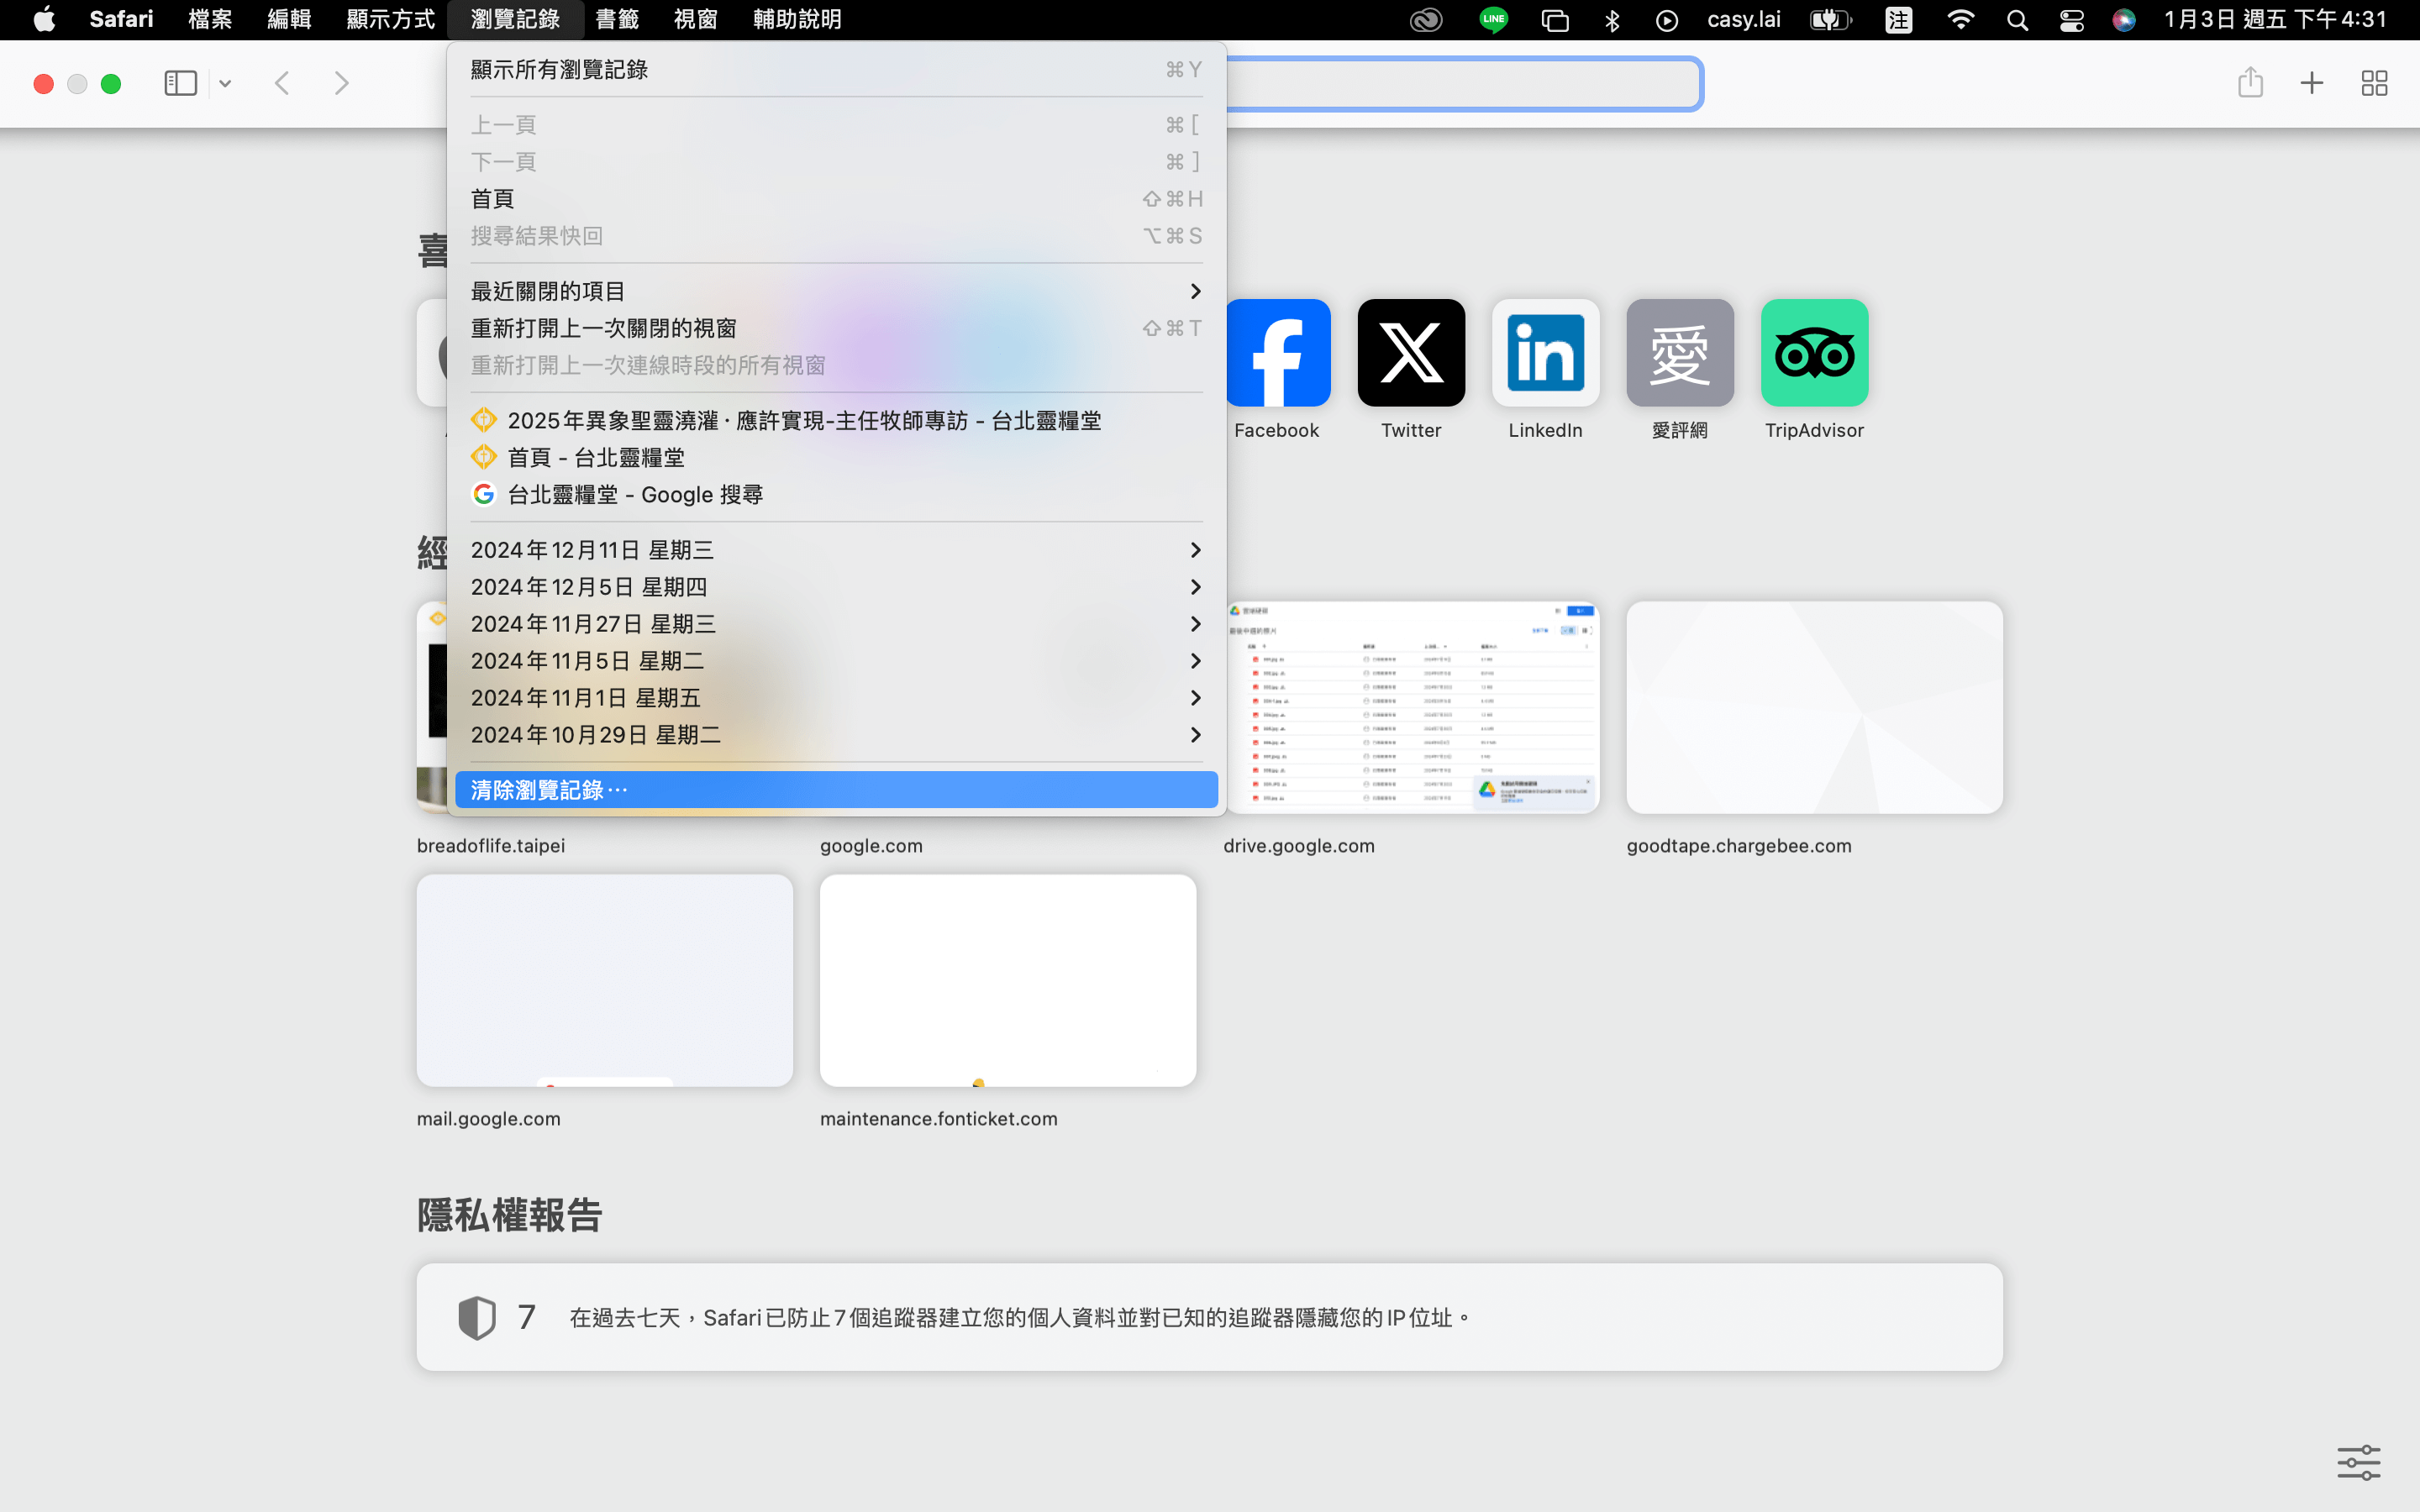Open the mail.google.com thumbnail
The height and width of the screenshot is (1512, 2420).
604,981
